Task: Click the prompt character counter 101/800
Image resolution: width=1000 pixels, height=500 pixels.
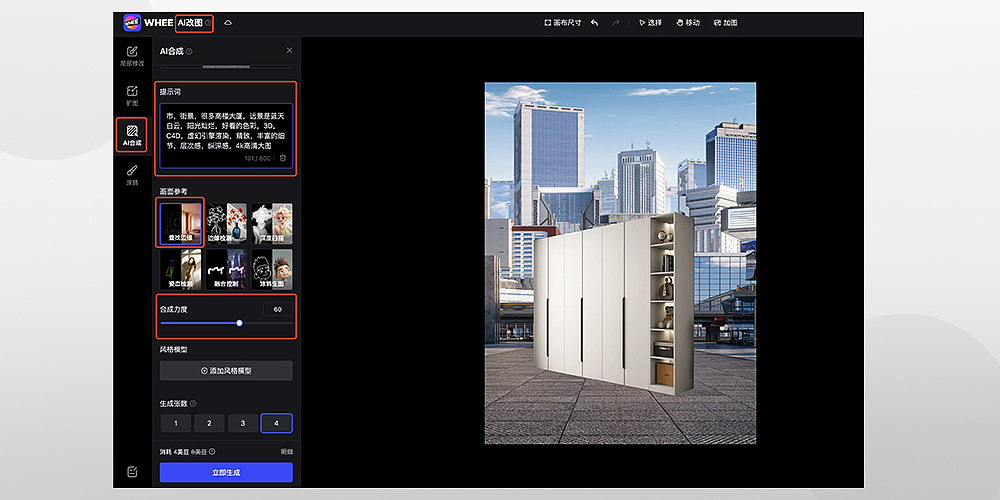Action: pos(258,158)
